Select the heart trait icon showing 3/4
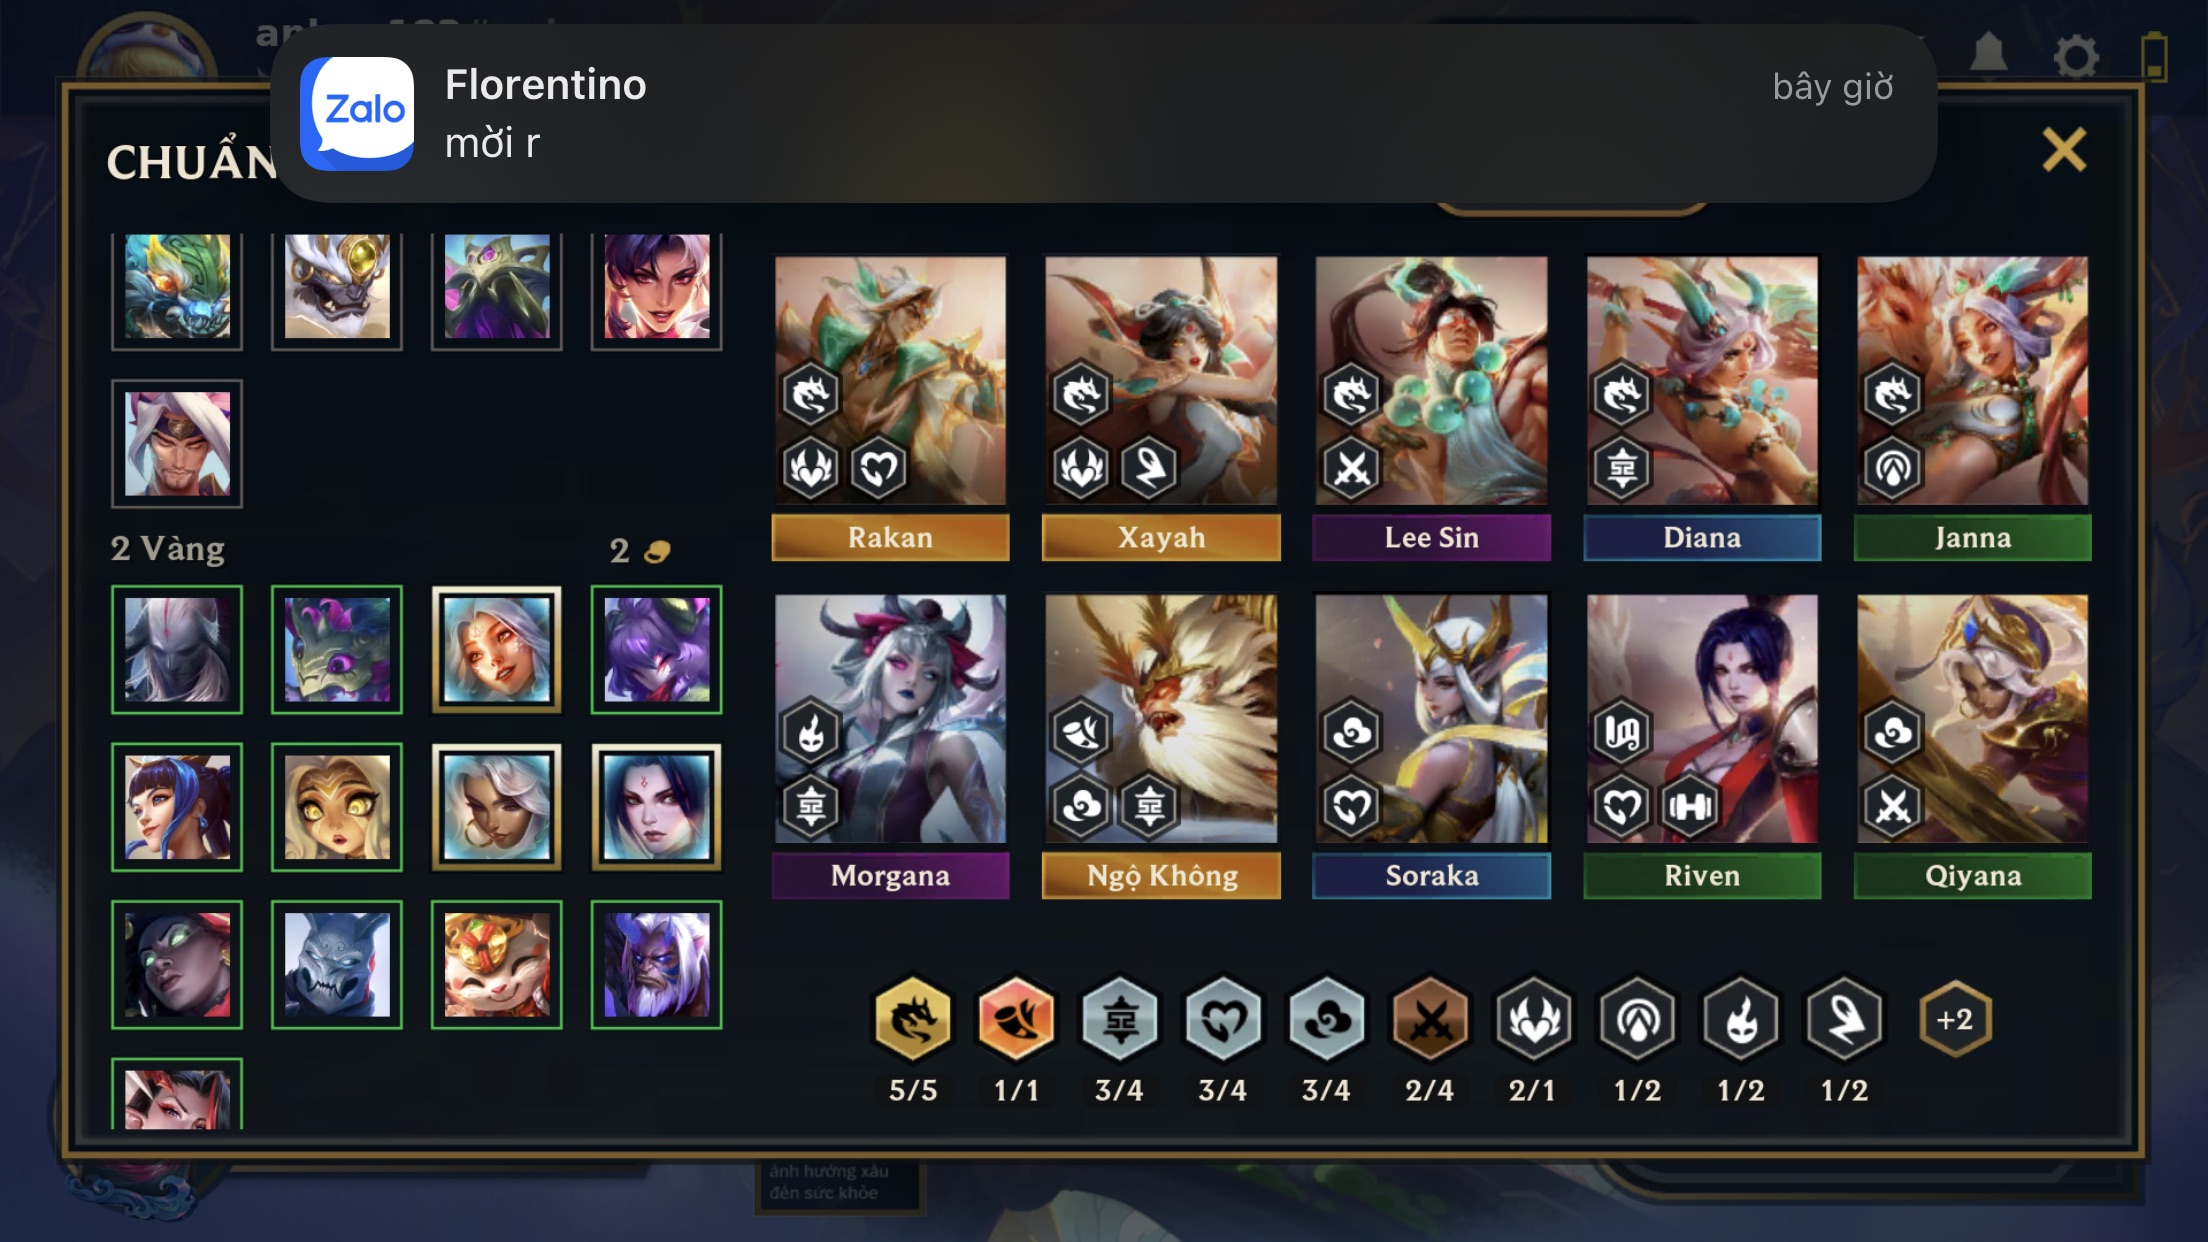2208x1242 pixels. [1222, 1019]
